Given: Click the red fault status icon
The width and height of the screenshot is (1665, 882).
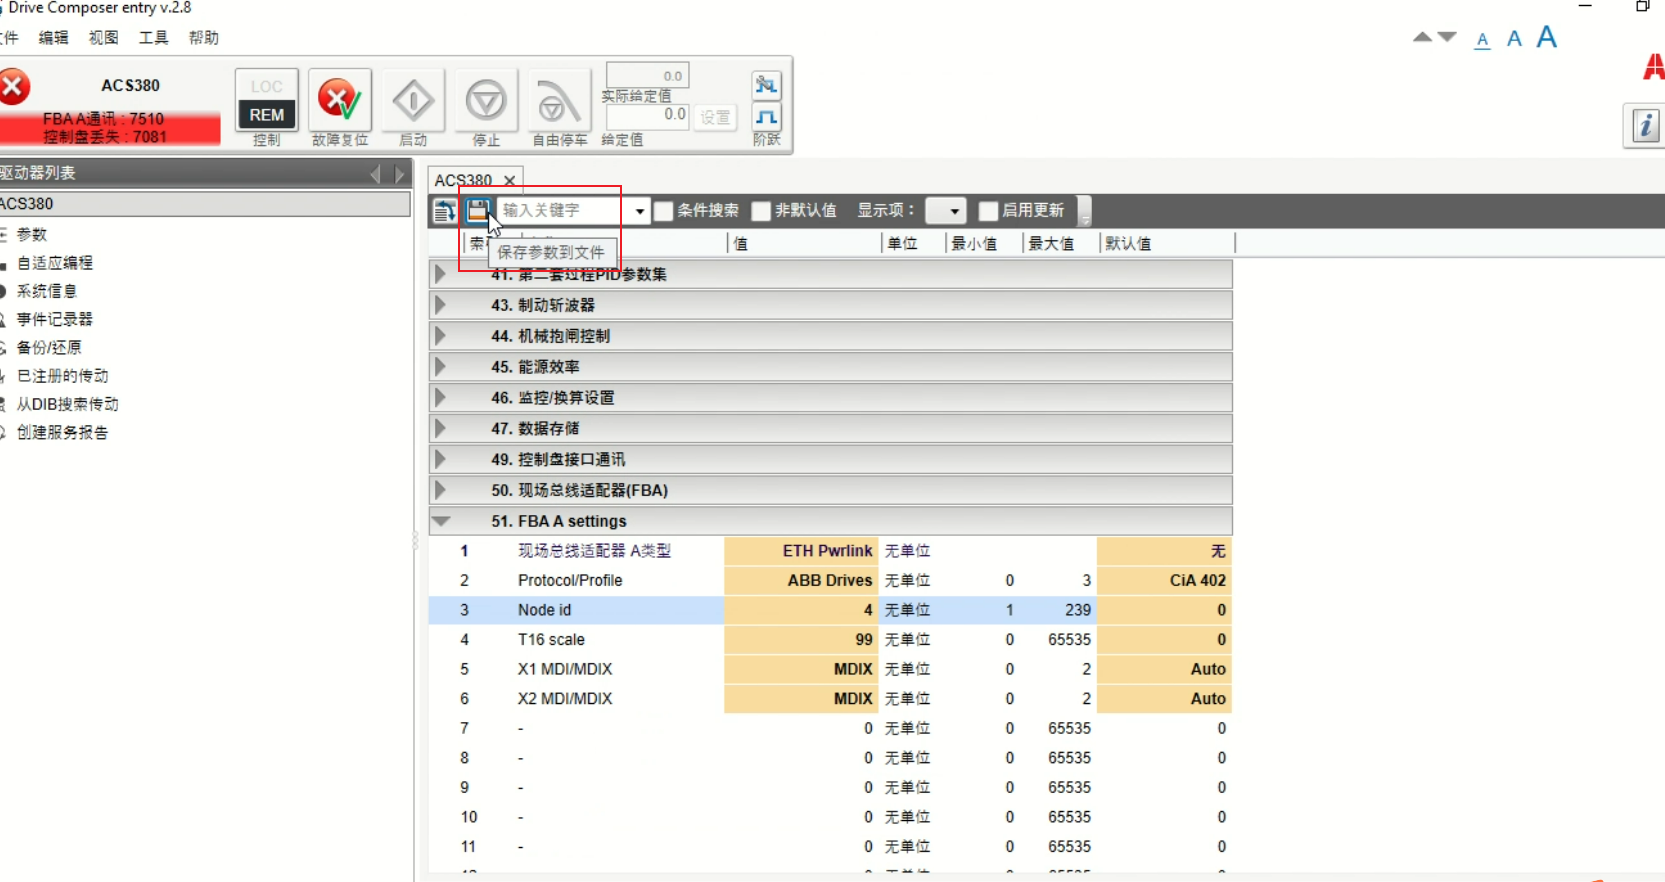Looking at the screenshot, I should pyautogui.click(x=14, y=87).
